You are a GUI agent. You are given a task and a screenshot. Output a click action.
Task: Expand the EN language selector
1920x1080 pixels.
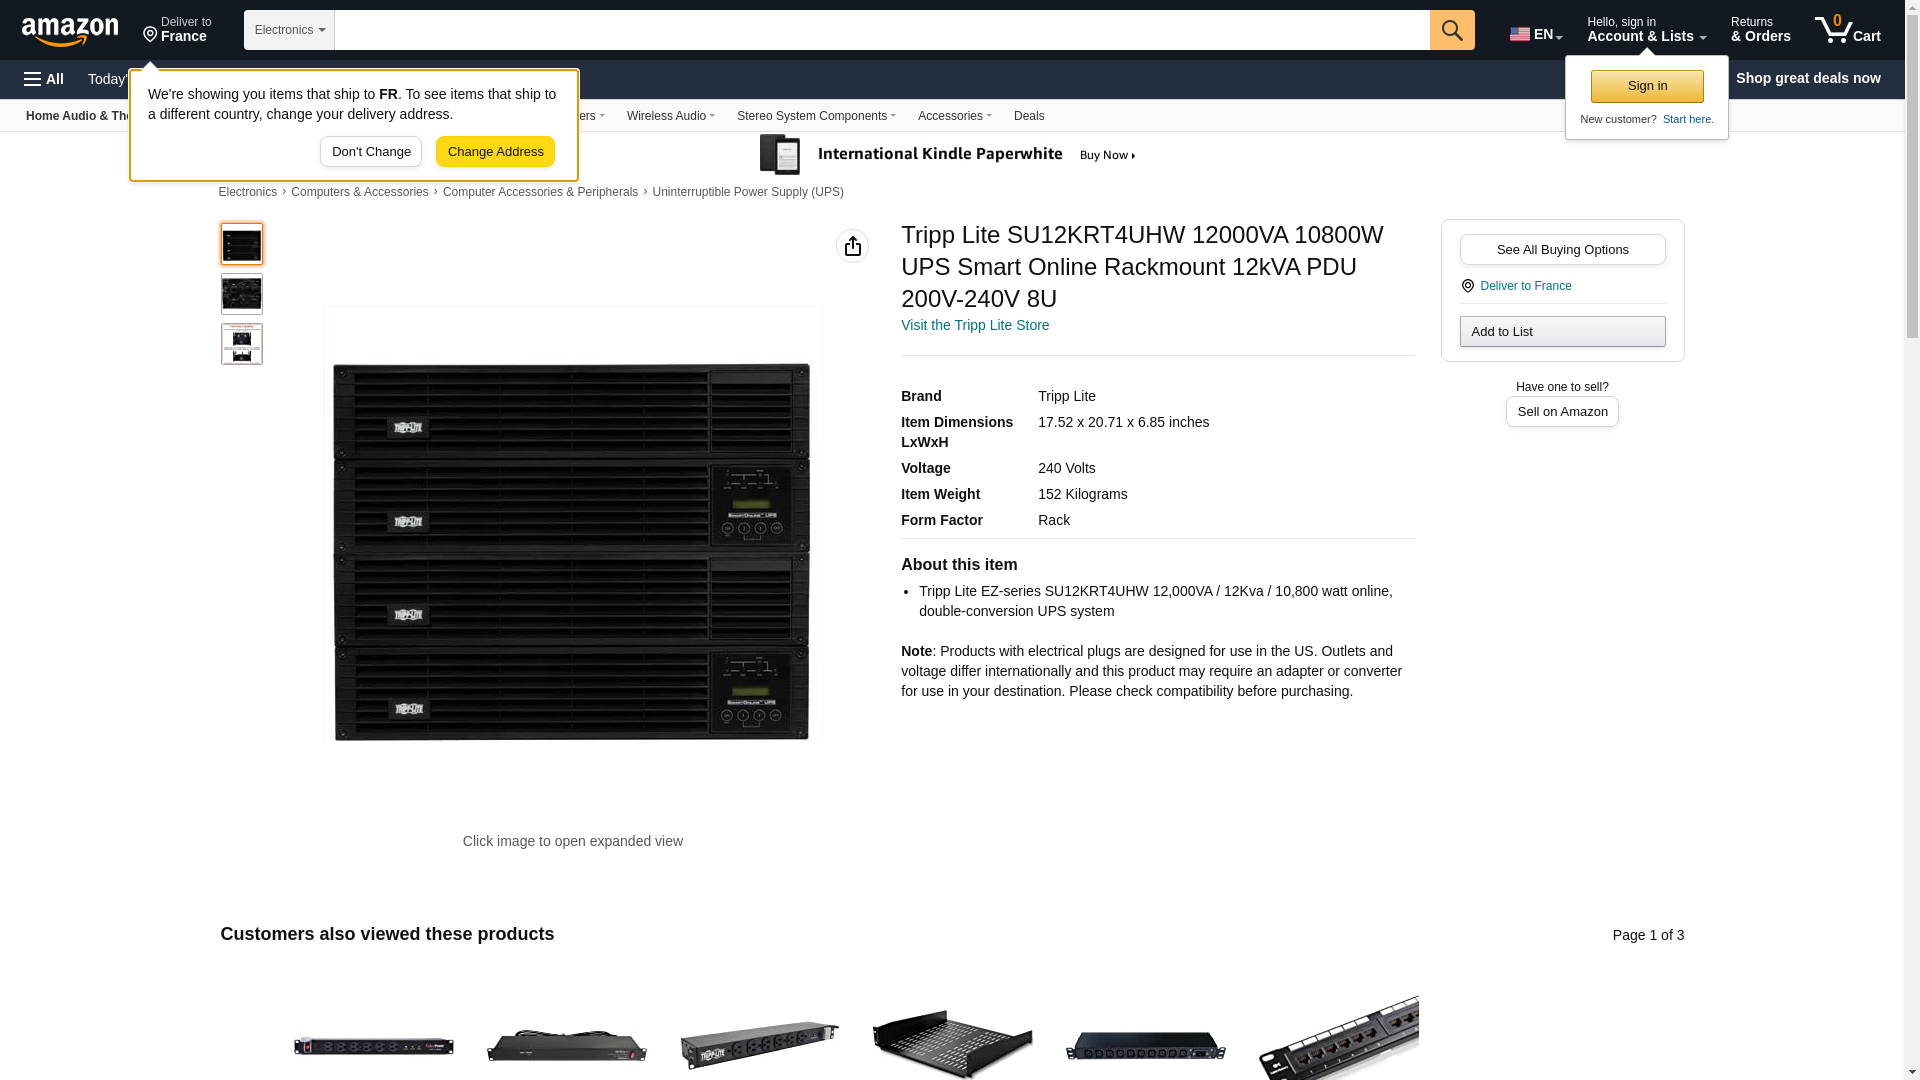coord(1536,34)
